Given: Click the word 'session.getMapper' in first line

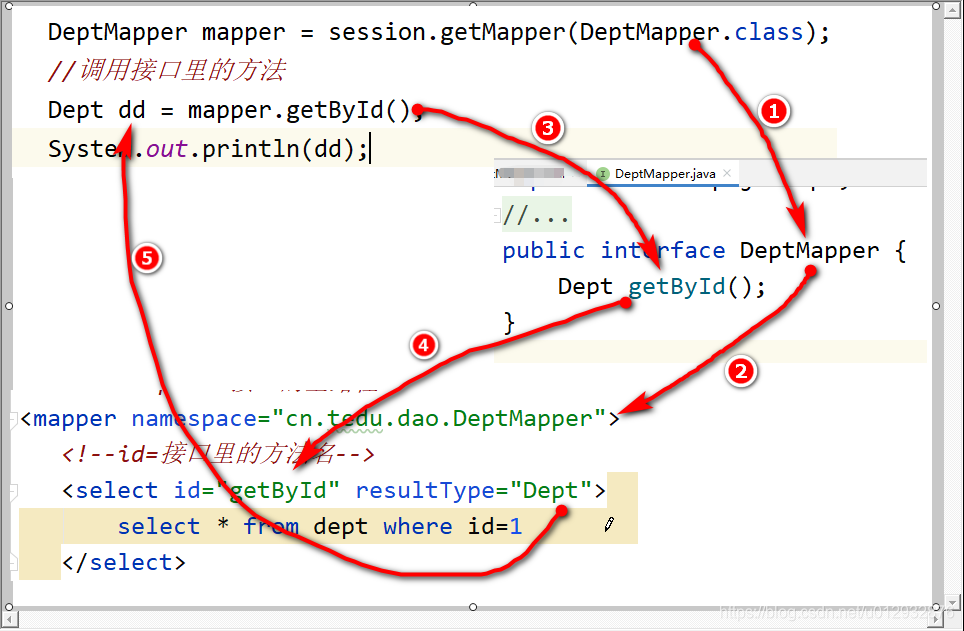Looking at the screenshot, I should click(x=446, y=33).
